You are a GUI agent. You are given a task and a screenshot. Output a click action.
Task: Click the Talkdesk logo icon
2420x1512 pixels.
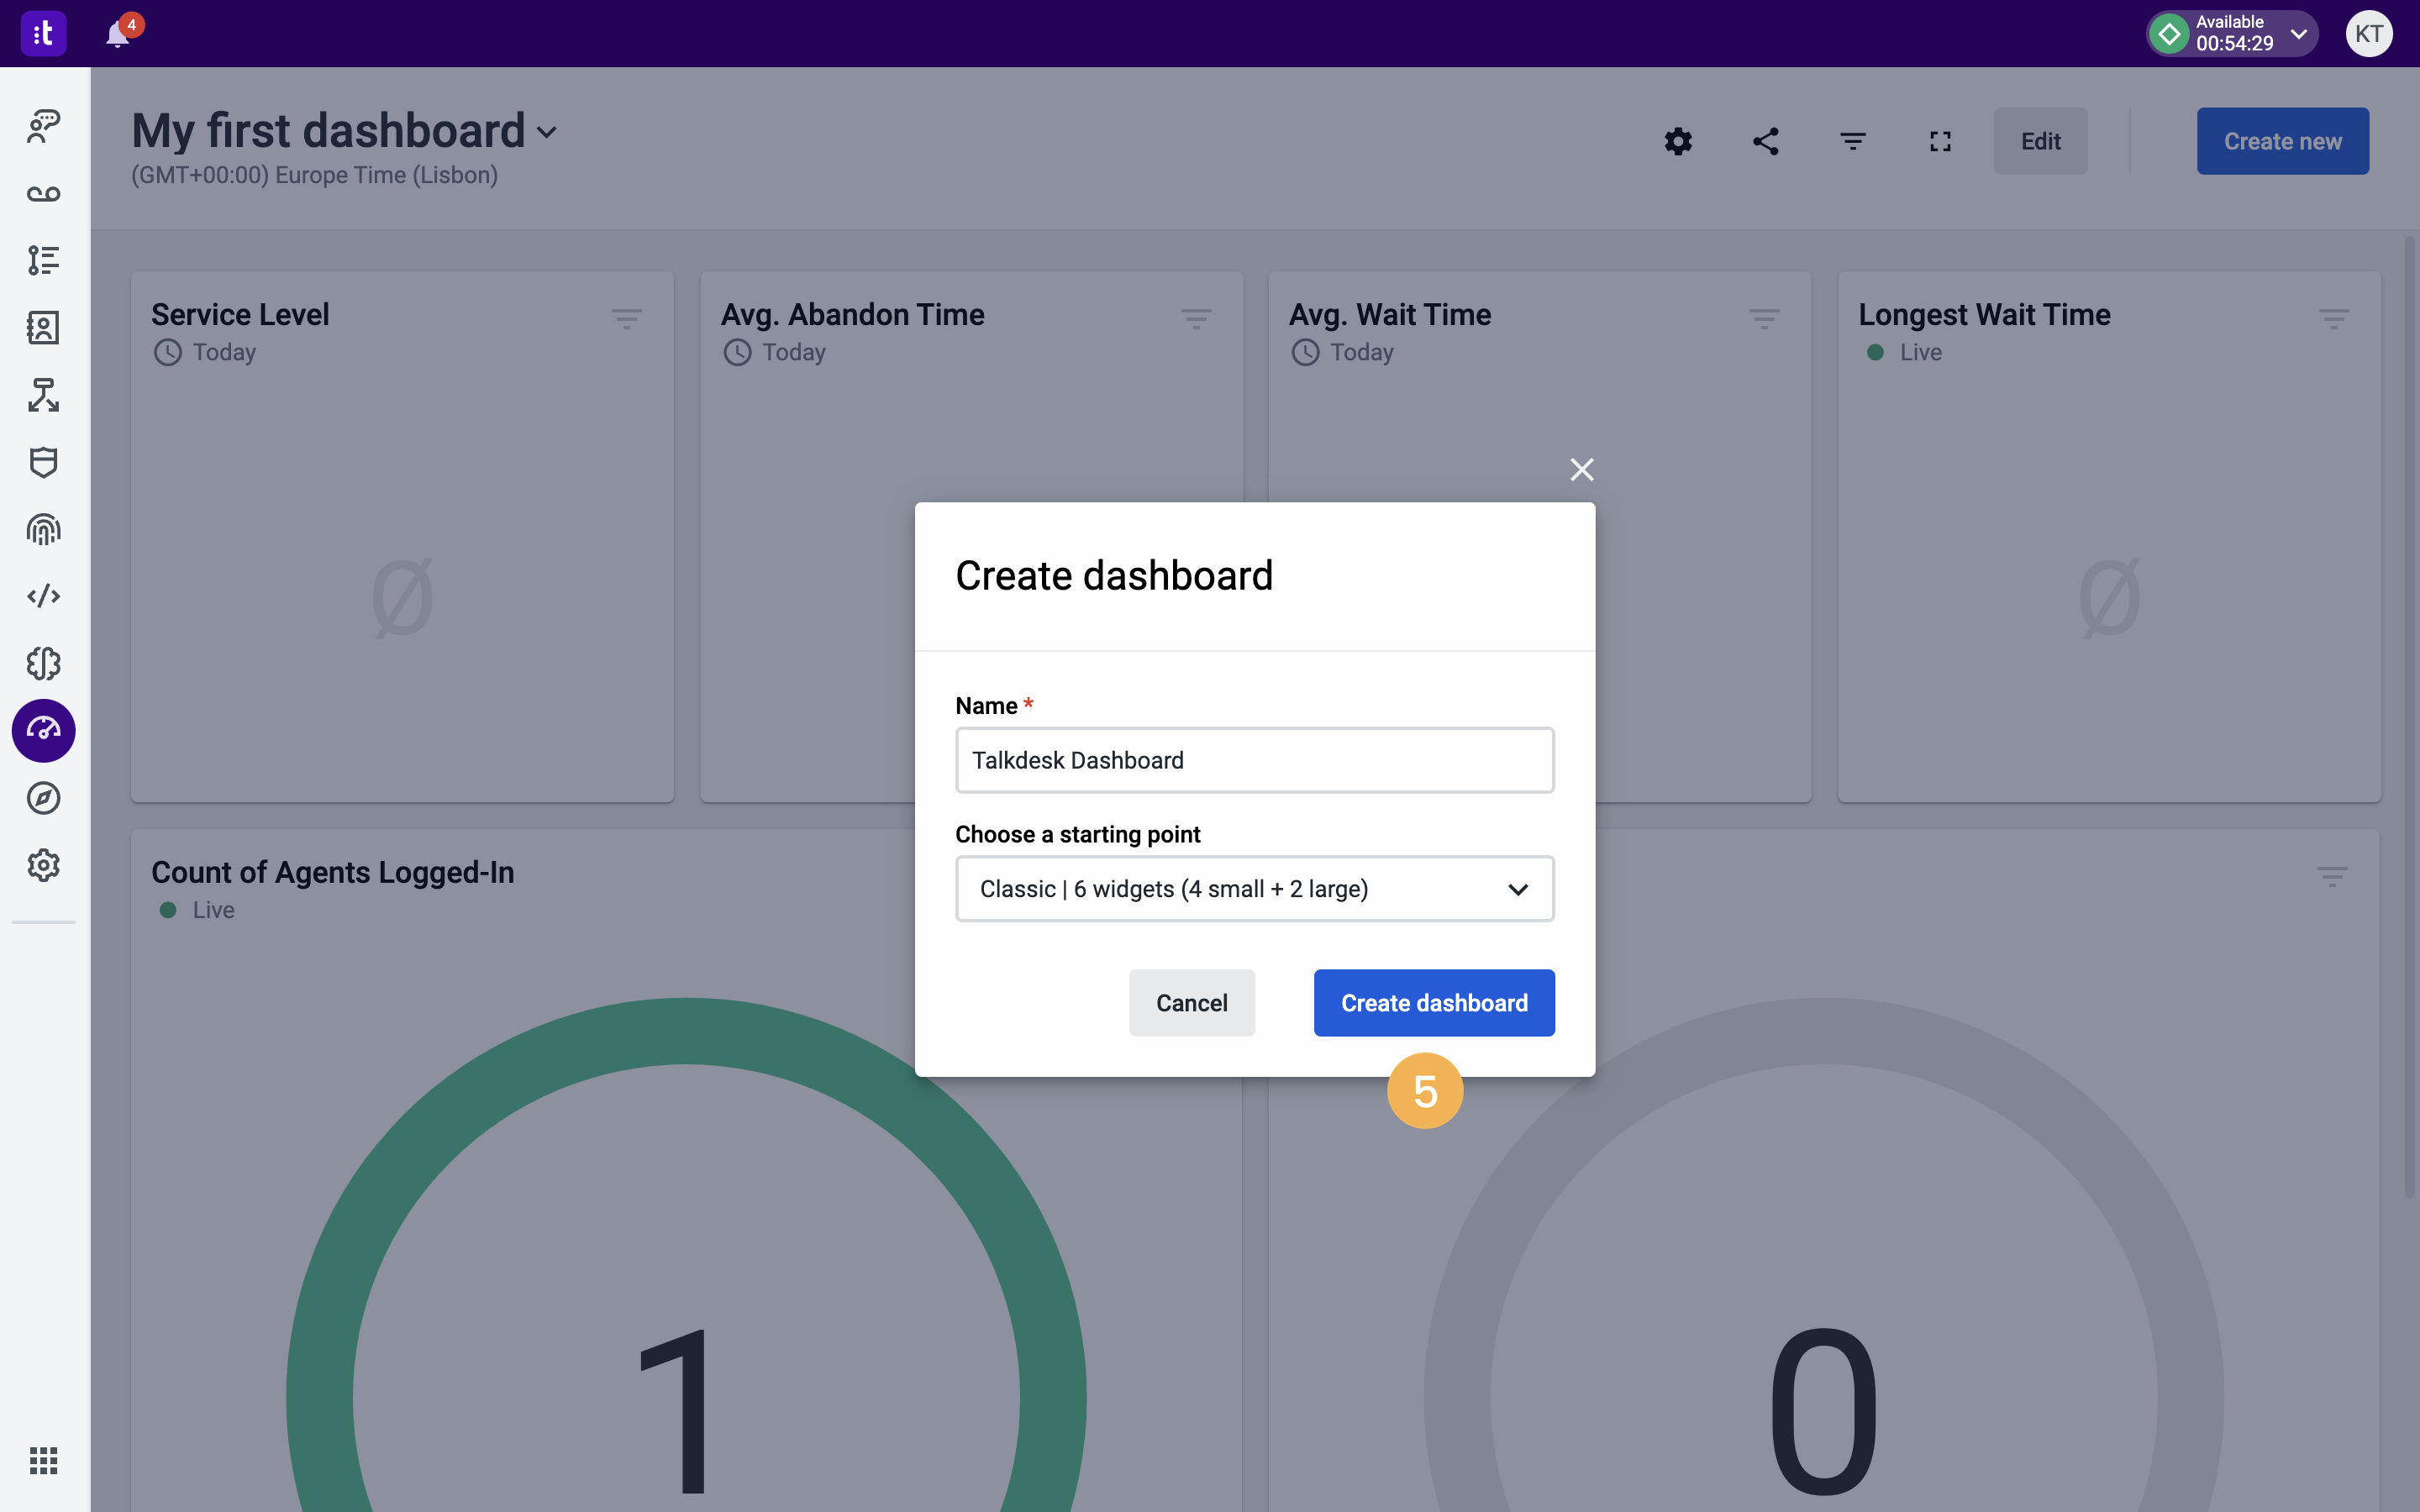[x=43, y=34]
